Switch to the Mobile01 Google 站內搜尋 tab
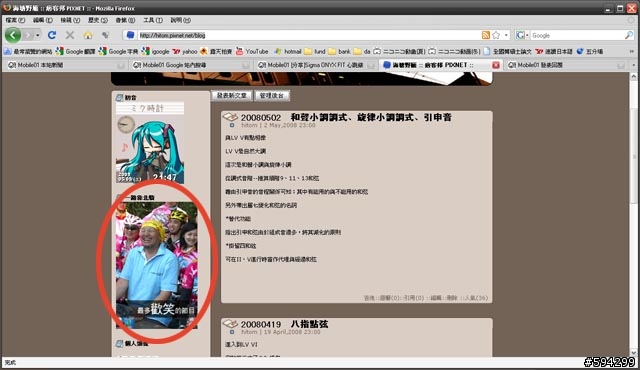 (190, 65)
